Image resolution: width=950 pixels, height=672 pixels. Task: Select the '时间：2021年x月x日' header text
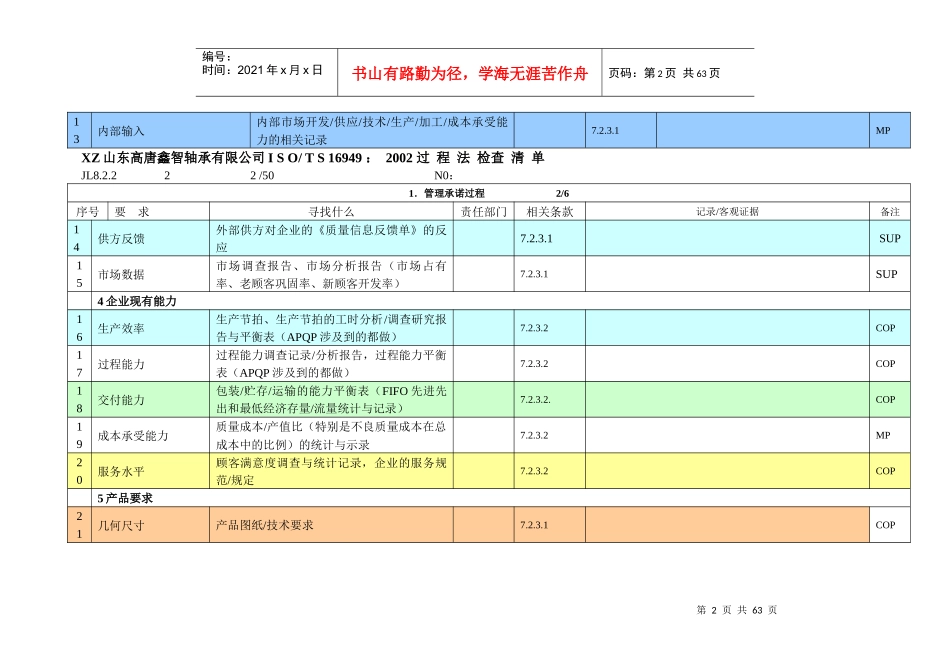coord(262,70)
